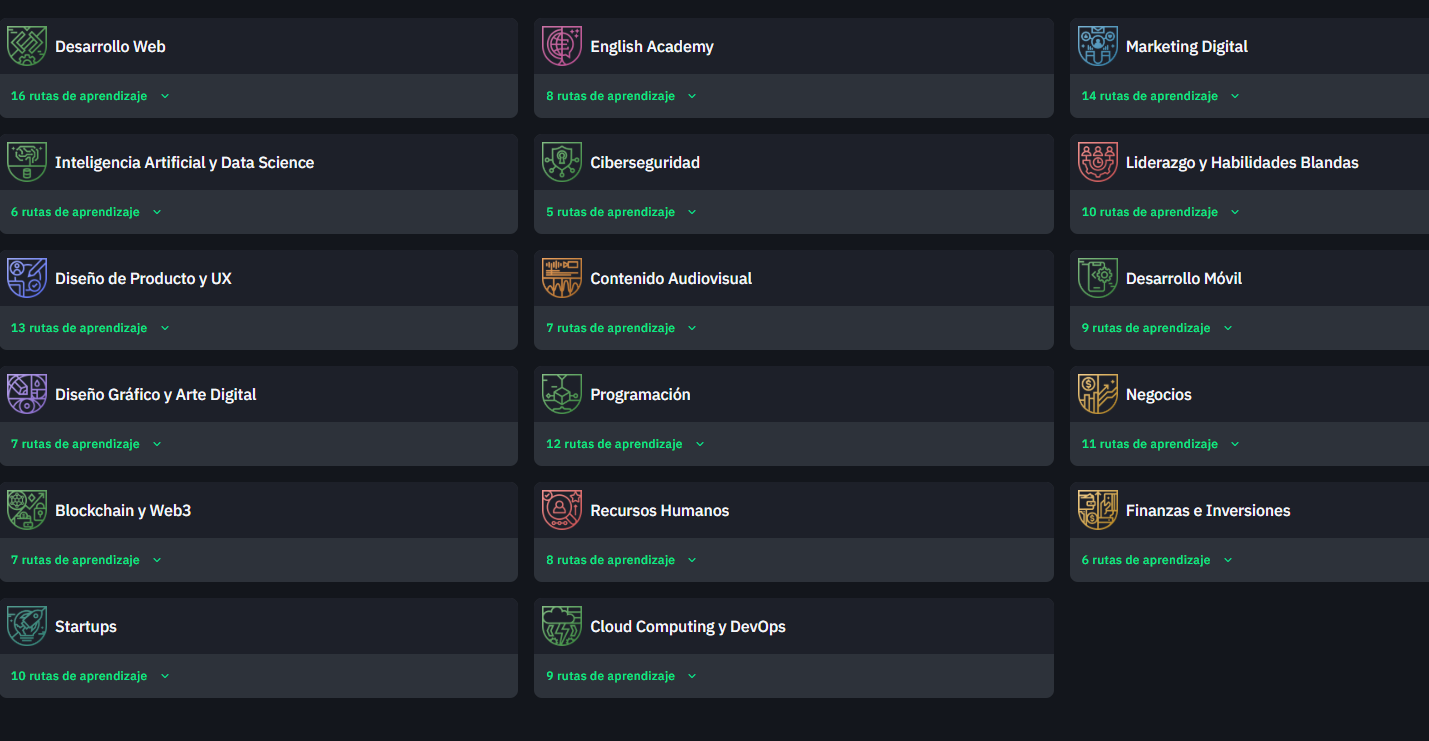The width and height of the screenshot is (1429, 741).
Task: Click the Contenido Audiovisual icon
Action: coord(562,278)
